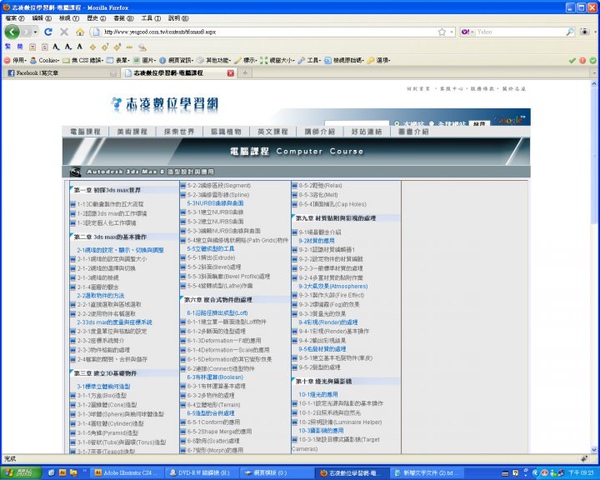Image resolution: width=600 pixels, height=480 pixels.
Task: Open the 表單 (Forms) dropdown menu
Action: 117,60
